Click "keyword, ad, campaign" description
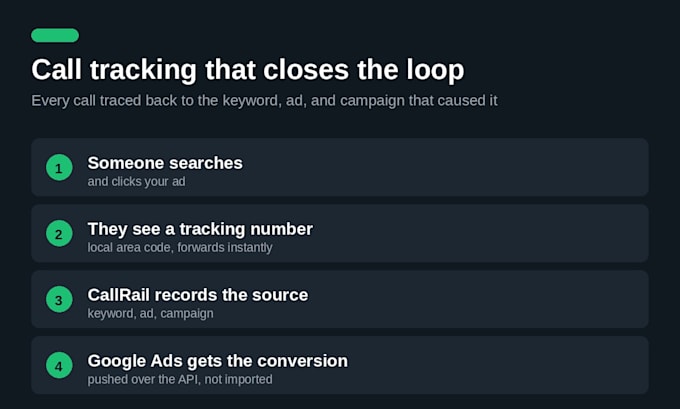680x409 pixels. (150, 313)
